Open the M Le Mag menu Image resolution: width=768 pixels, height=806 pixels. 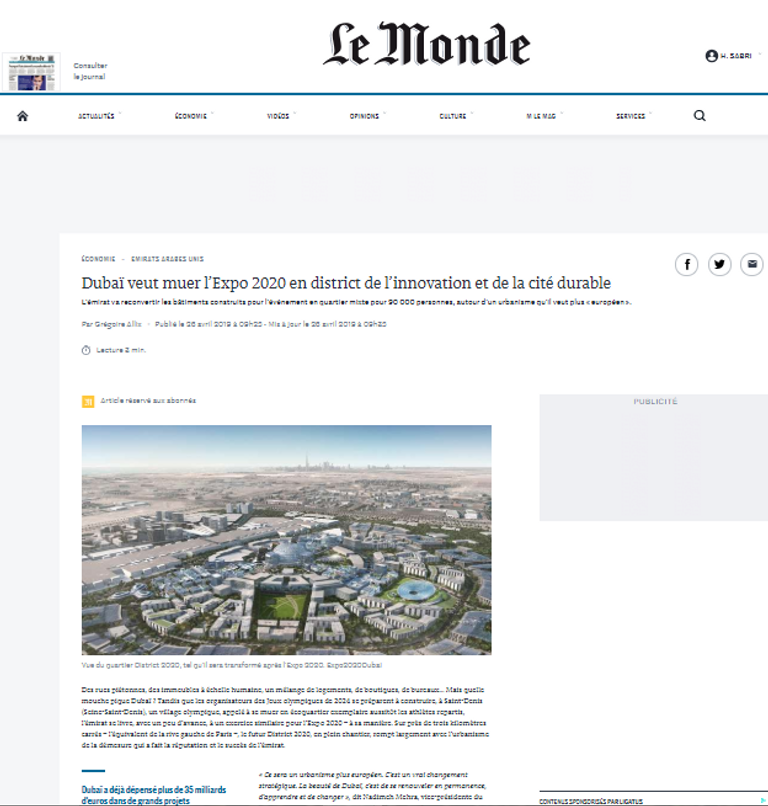pyautogui.click(x=541, y=116)
